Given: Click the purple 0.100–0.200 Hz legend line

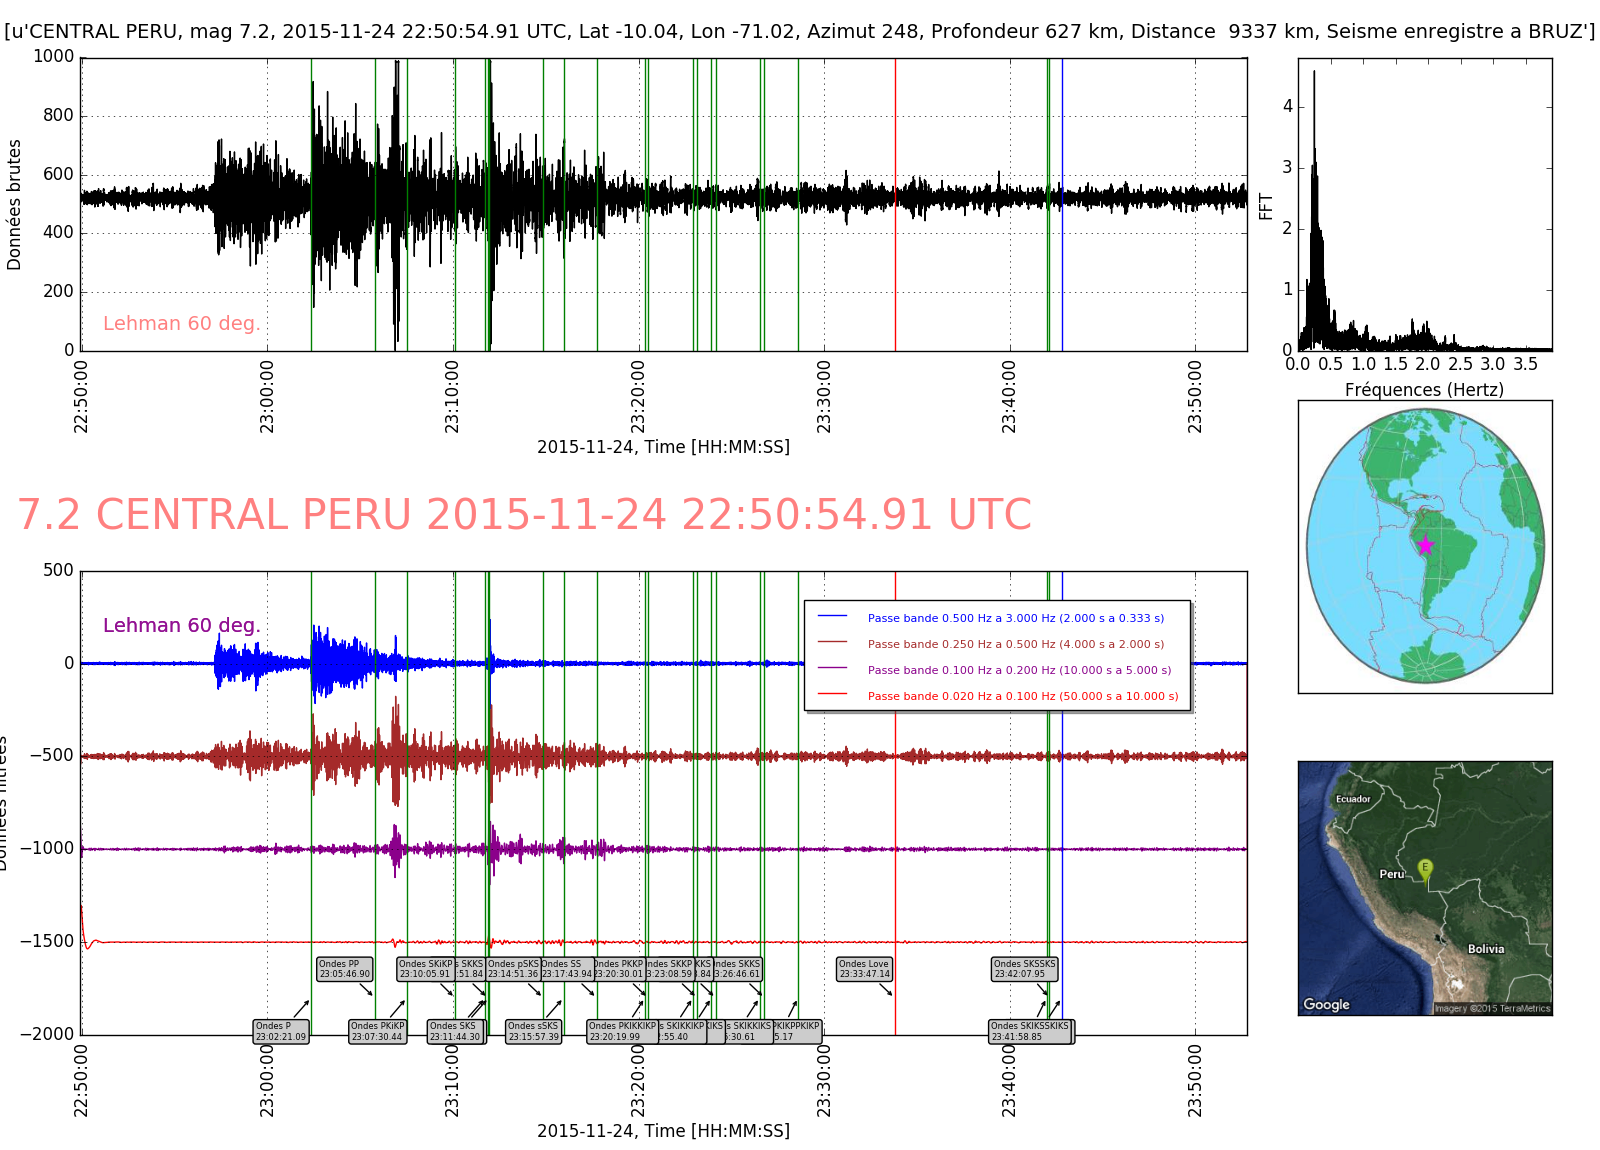Looking at the screenshot, I should pyautogui.click(x=832, y=669).
